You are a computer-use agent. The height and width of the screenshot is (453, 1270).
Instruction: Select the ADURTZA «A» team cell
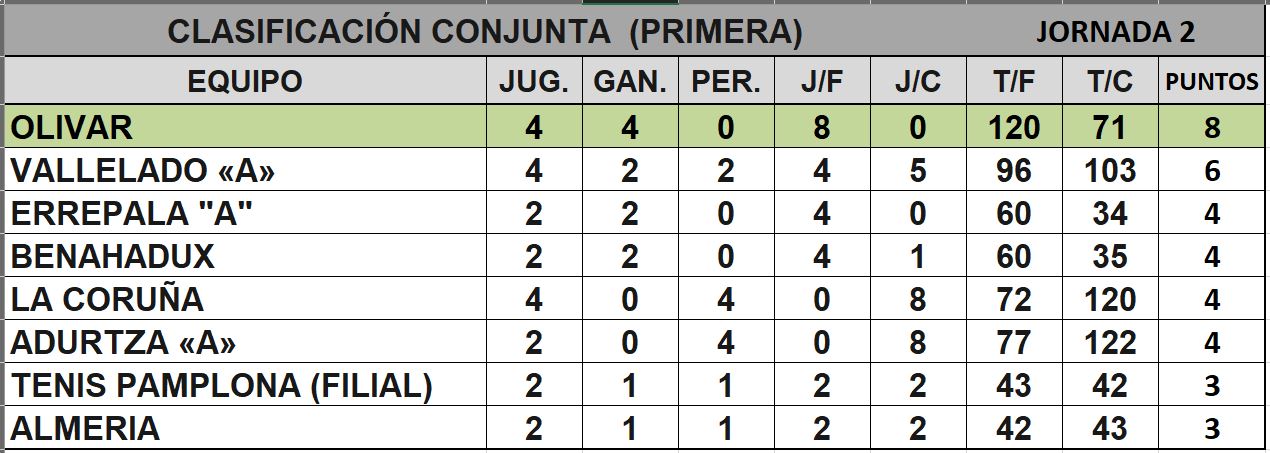(244, 343)
